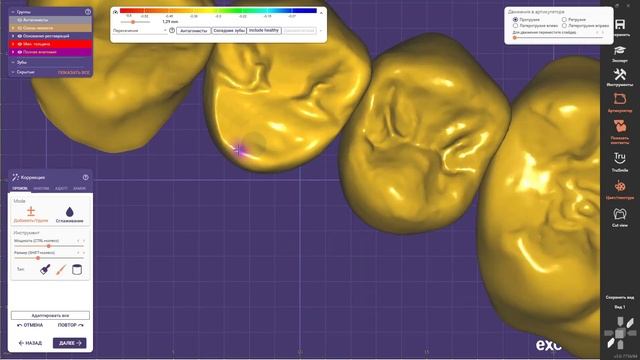Select Laterotrusion right radio button
This screenshot has width=640, height=360.
point(564,25)
